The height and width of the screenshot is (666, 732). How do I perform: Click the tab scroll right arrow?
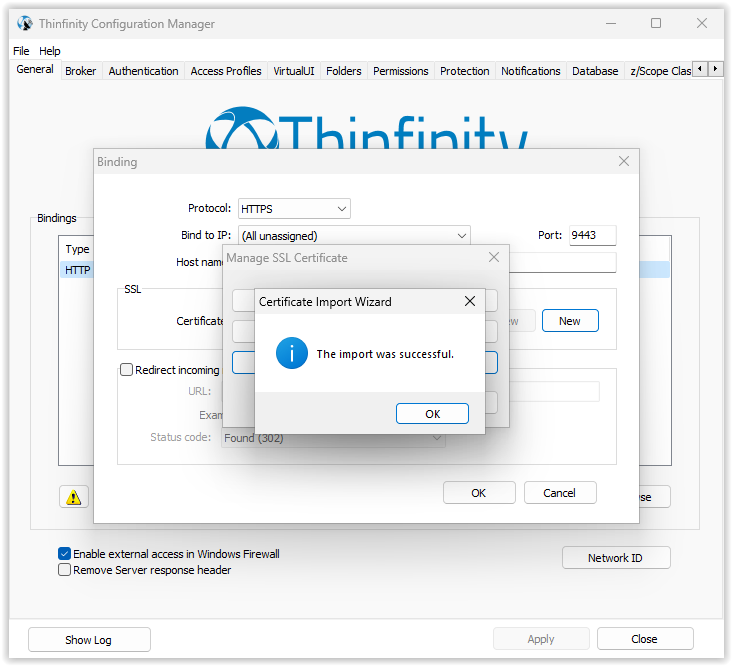715,69
